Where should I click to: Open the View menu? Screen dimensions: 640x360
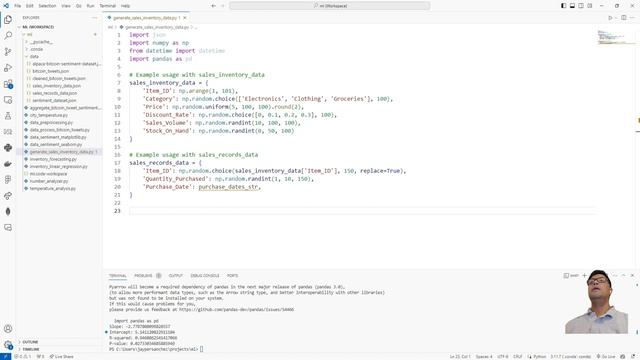66,6
